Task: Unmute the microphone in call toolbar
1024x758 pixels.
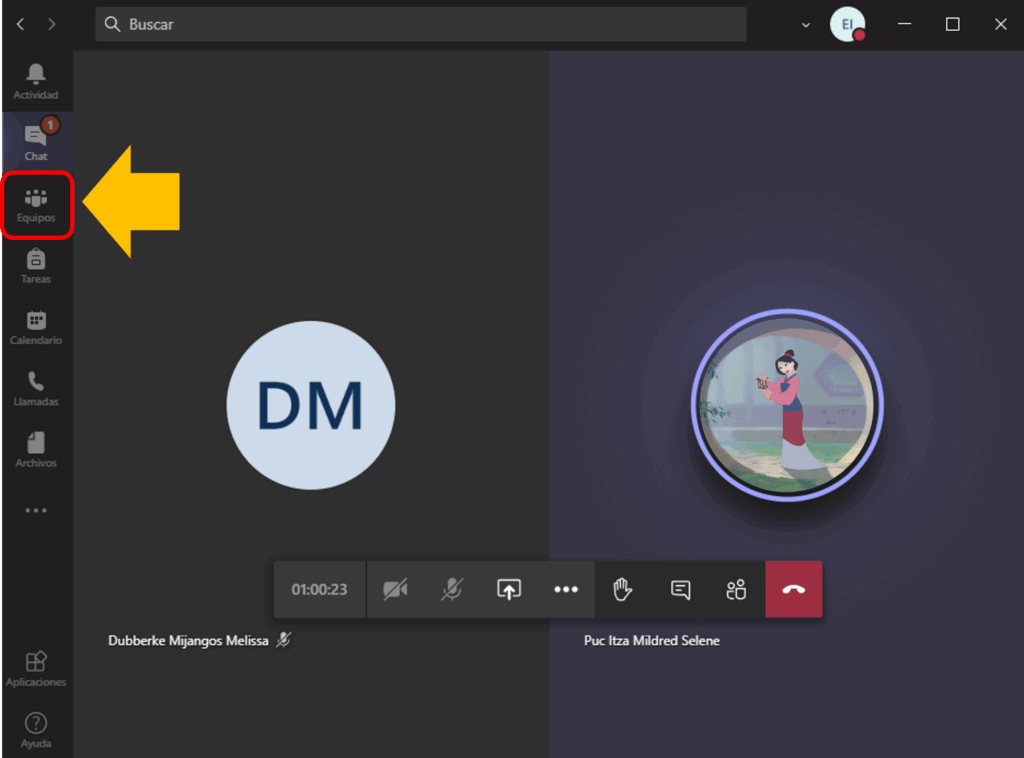Action: pyautogui.click(x=452, y=590)
